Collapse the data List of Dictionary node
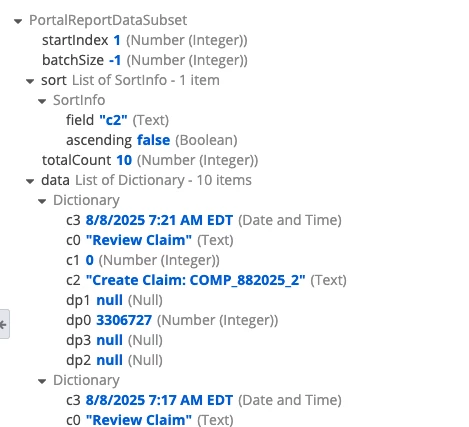The image size is (469, 427). point(30,181)
